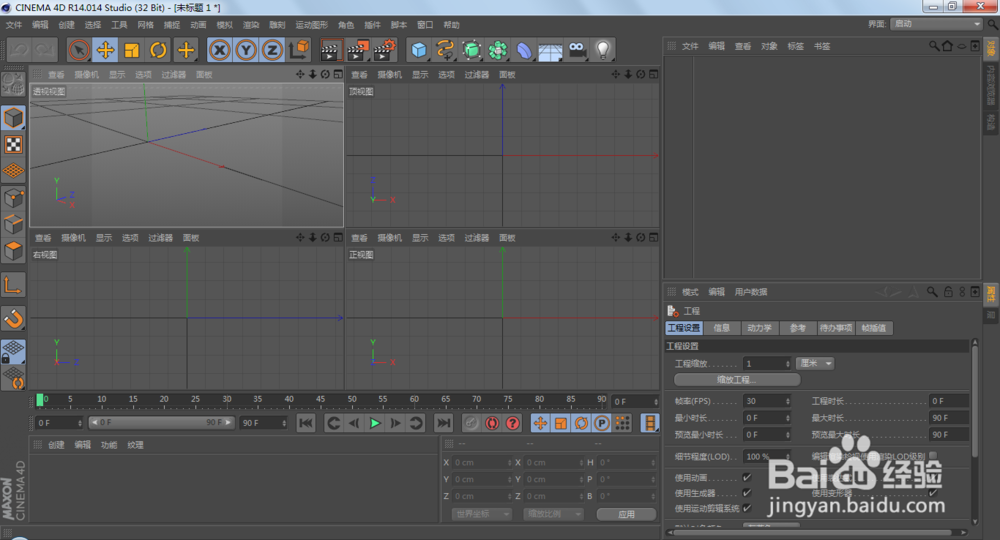Open 摄像机 menu in perspective viewport
Image resolution: width=1000 pixels, height=540 pixels.
(x=86, y=75)
